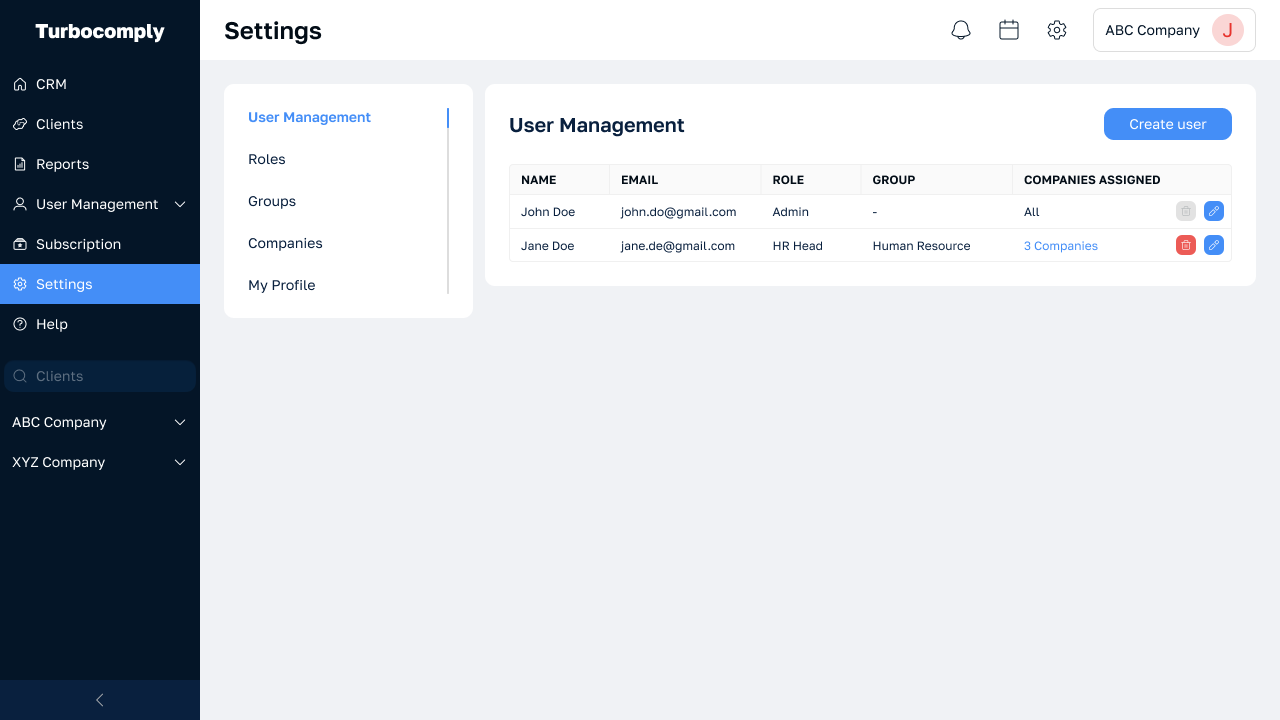Click the search magnifier icon
Image resolution: width=1280 pixels, height=720 pixels.
(20, 376)
